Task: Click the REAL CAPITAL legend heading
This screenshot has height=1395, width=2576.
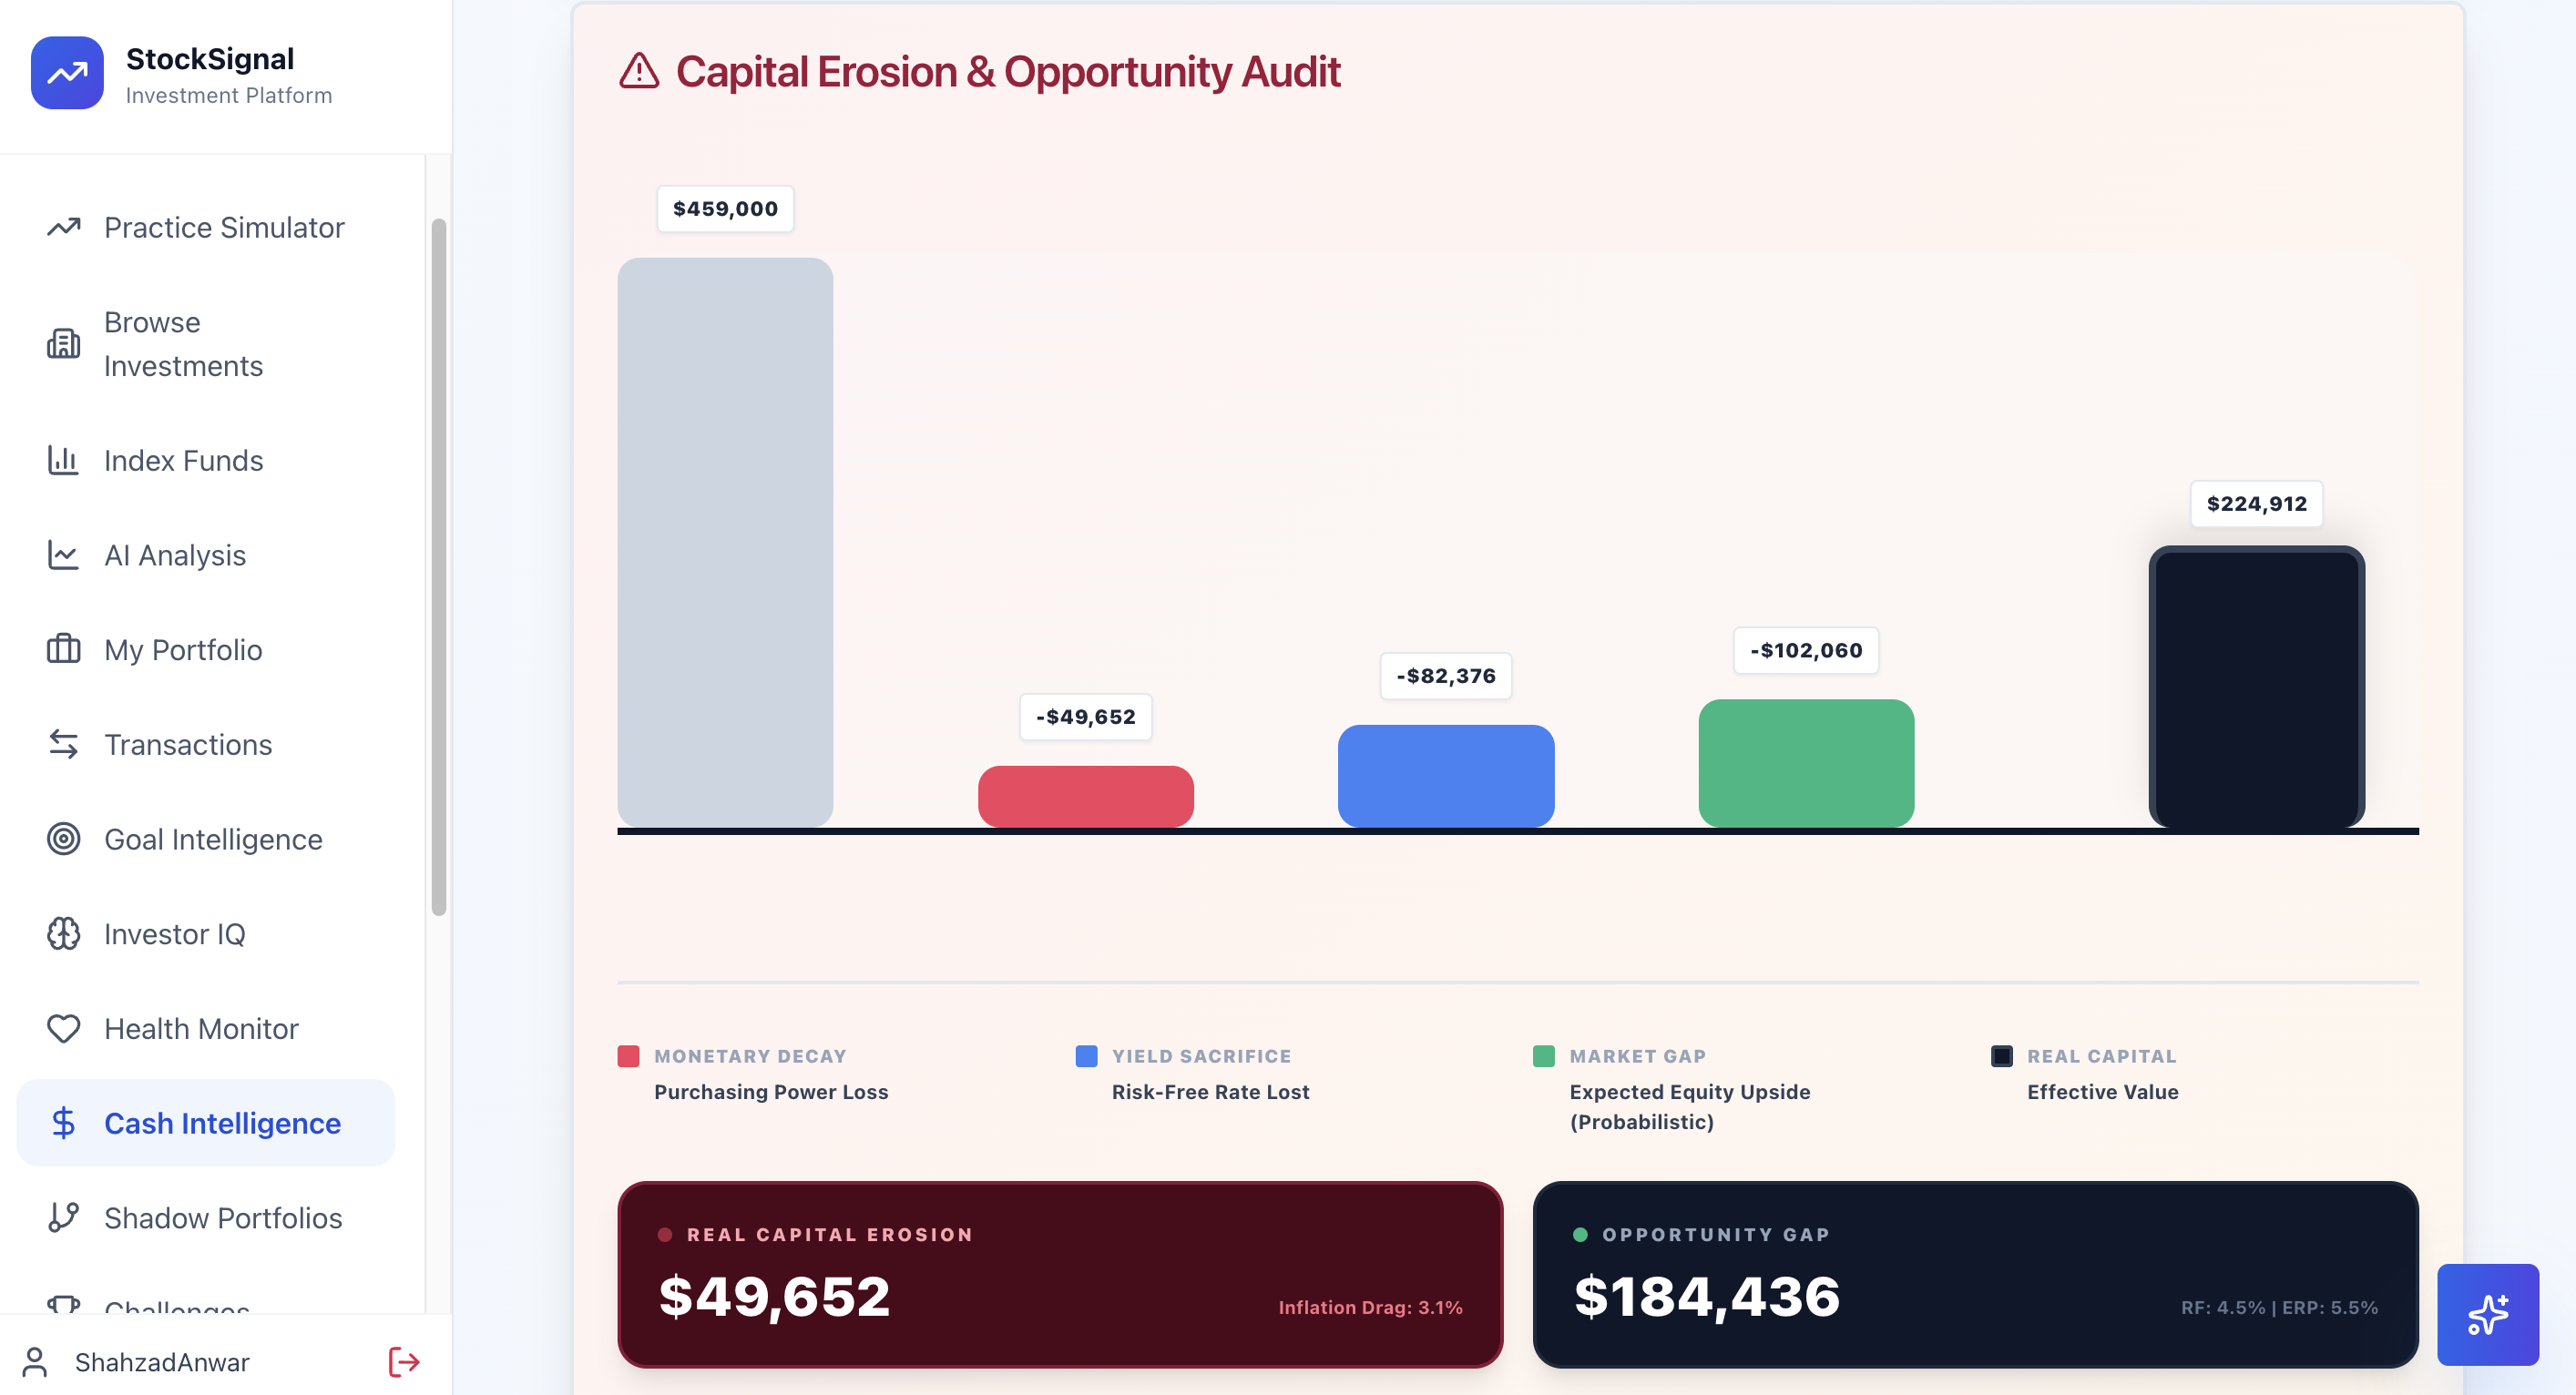Action: [x=2101, y=1056]
